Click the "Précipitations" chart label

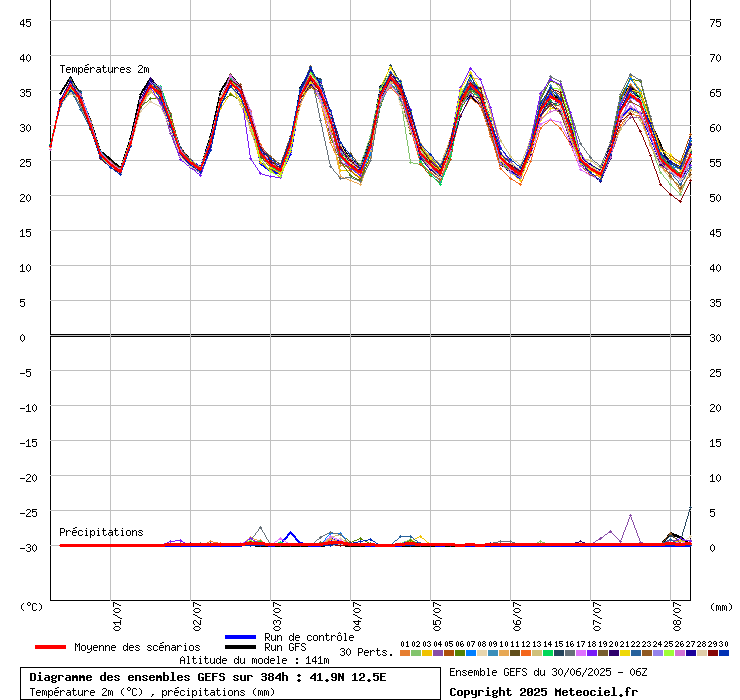(101, 532)
